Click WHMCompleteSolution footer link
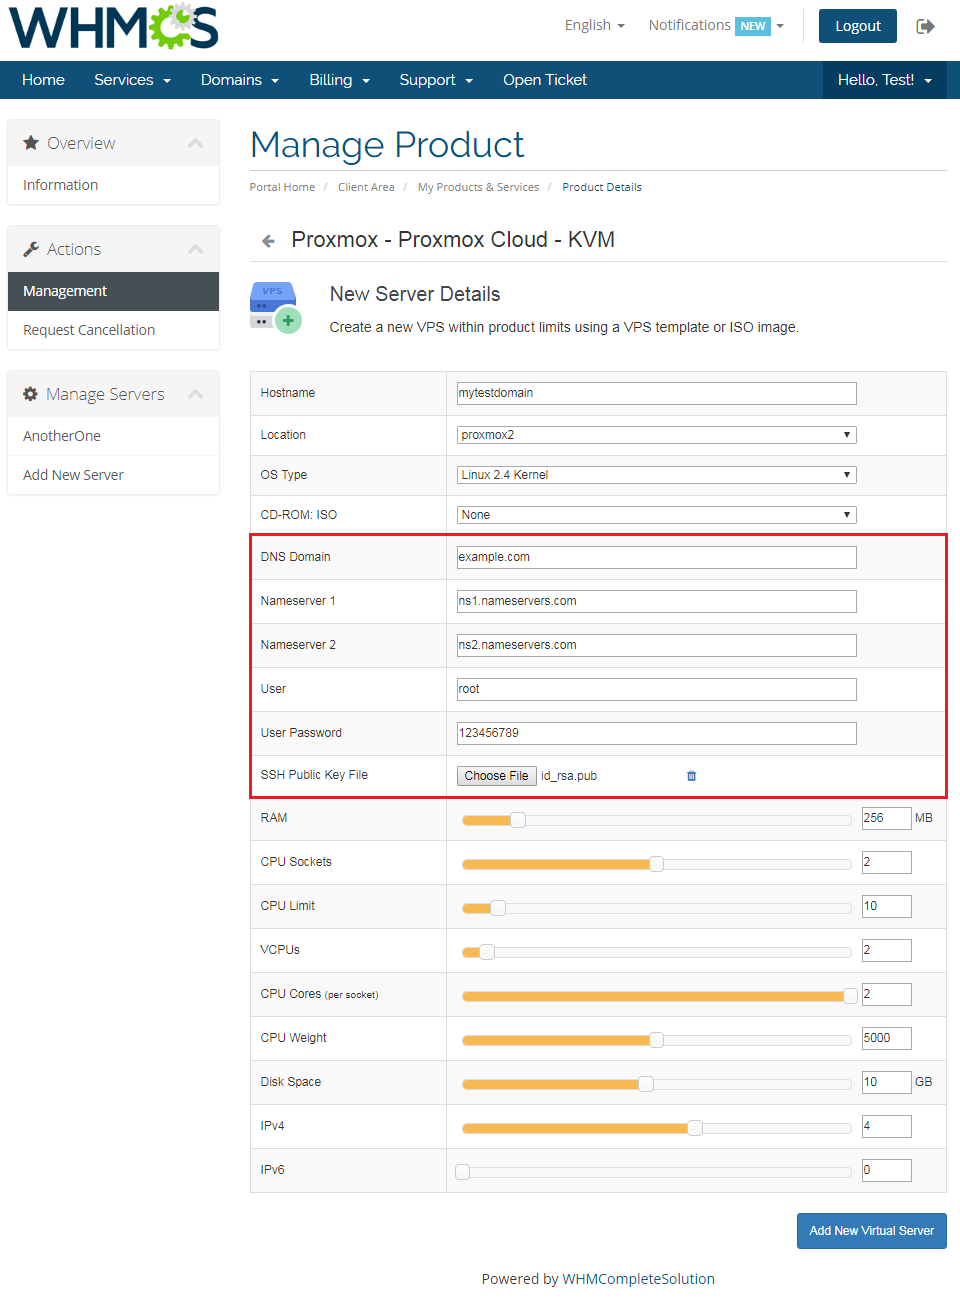960x1299 pixels. [x=638, y=1279]
